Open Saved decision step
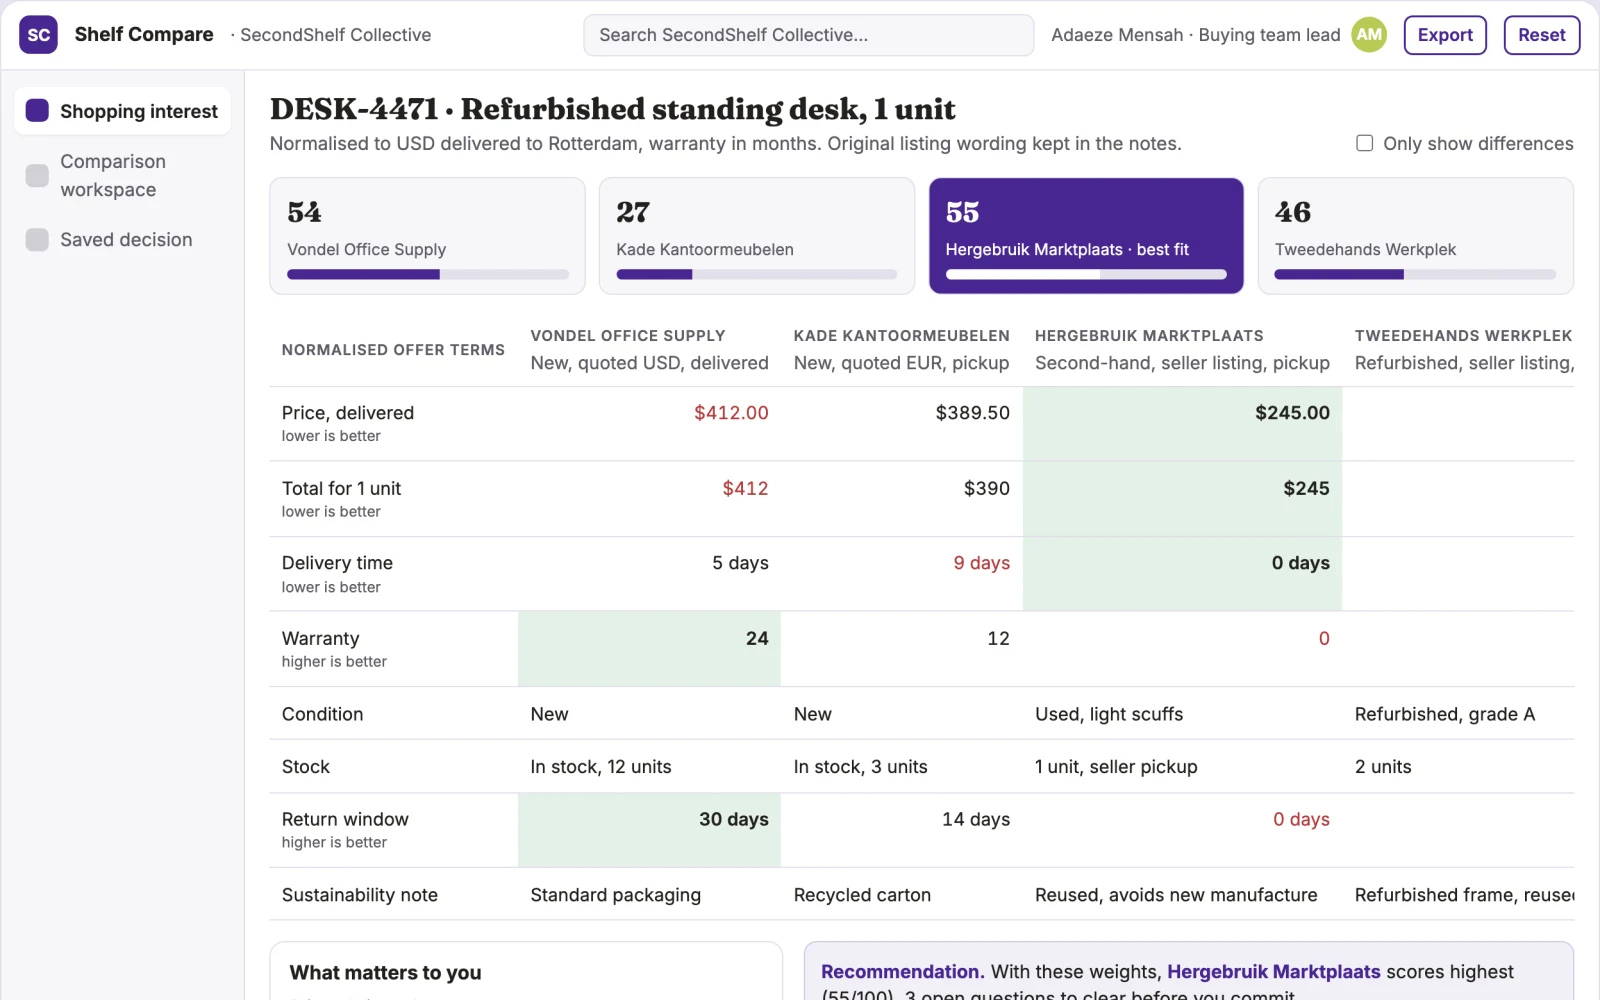The width and height of the screenshot is (1600, 1000). (122, 240)
